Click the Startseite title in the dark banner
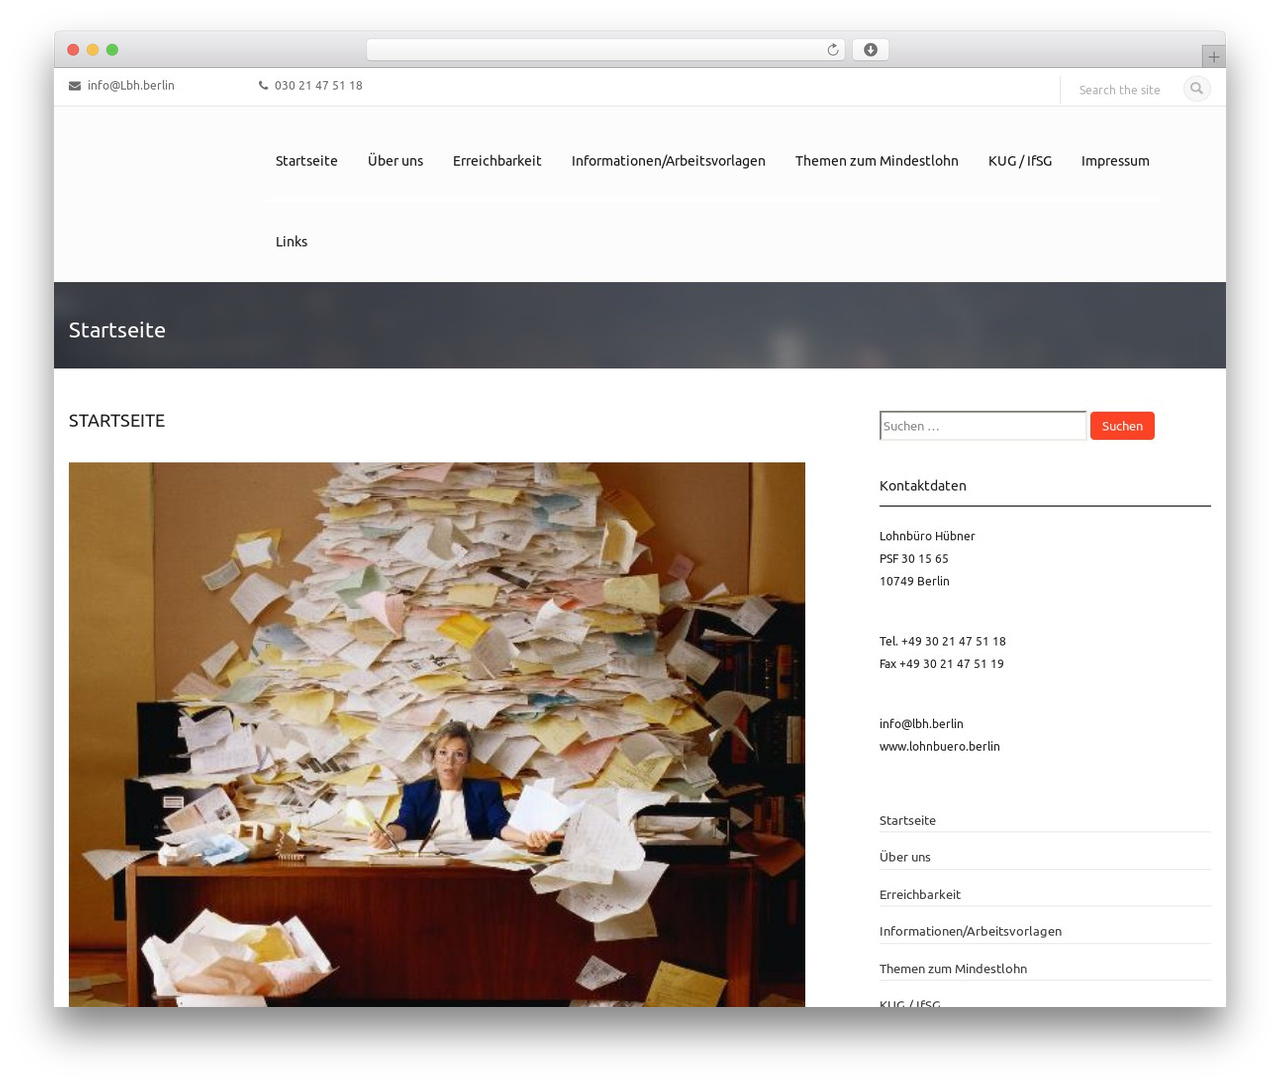 click(x=117, y=330)
